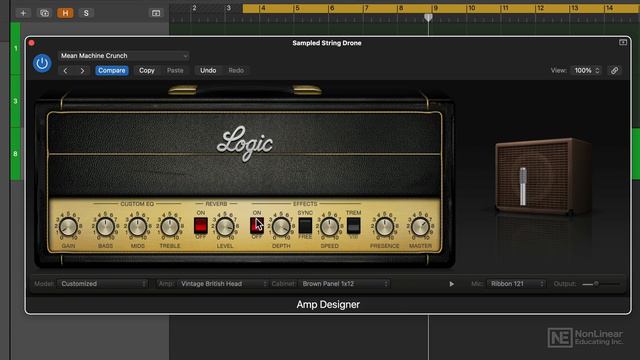Select track number 3 in track list
The image size is (640, 360).
(16, 101)
